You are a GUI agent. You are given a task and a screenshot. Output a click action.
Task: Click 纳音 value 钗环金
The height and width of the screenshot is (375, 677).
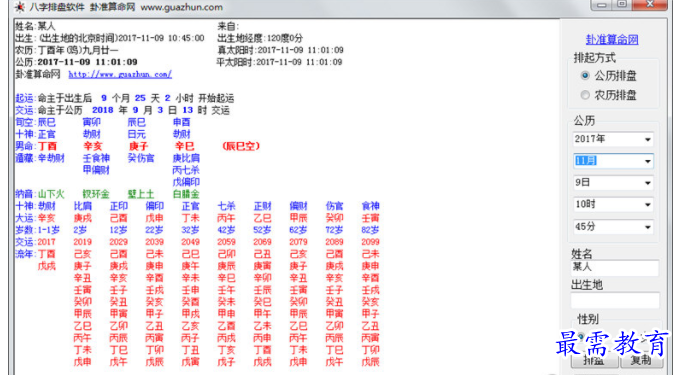(x=96, y=194)
